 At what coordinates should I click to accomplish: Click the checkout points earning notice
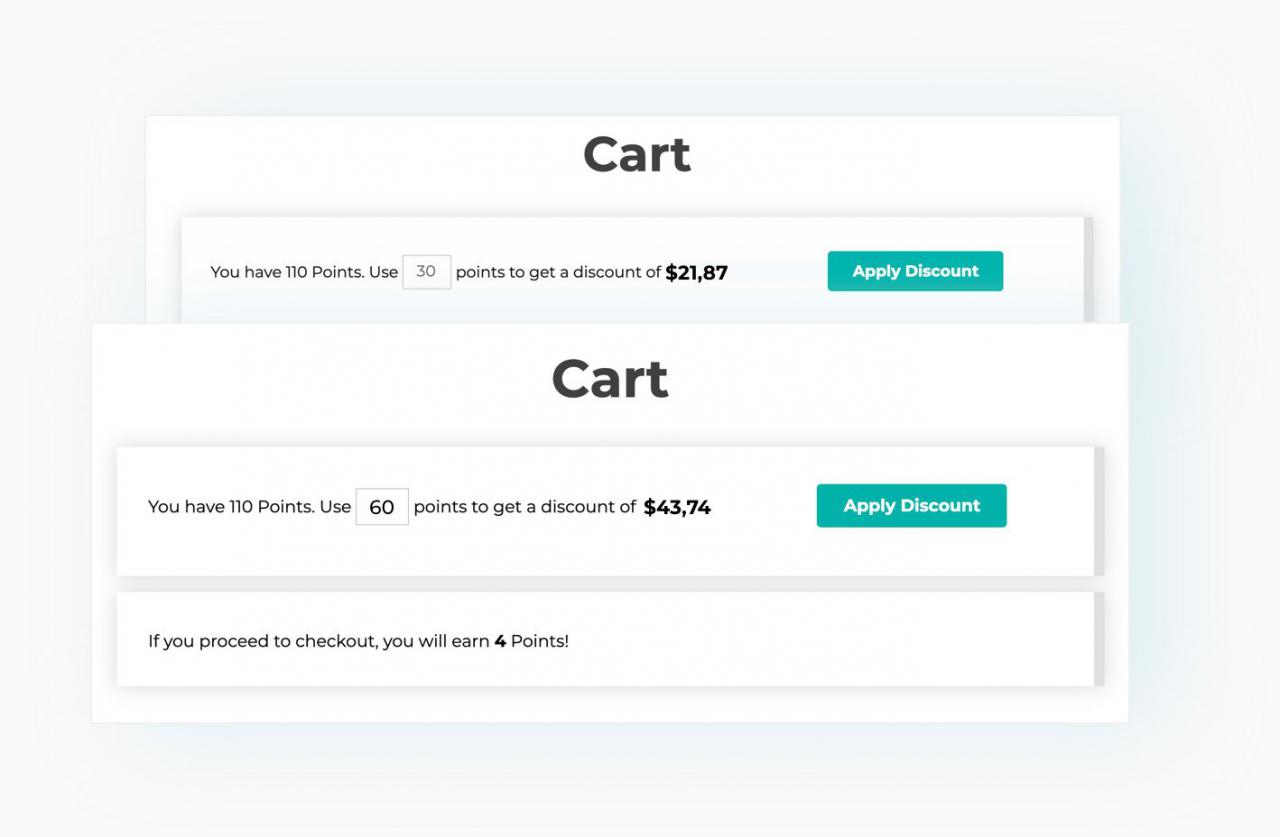[358, 640]
